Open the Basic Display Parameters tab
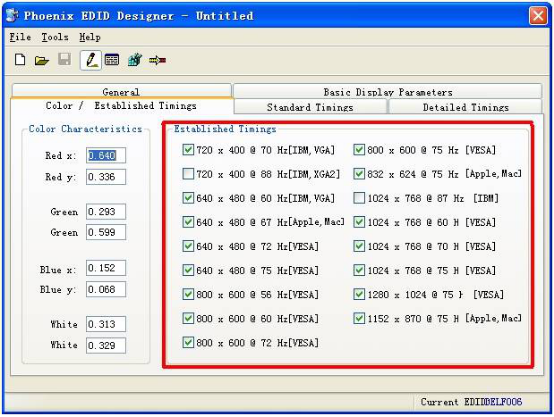Screen dimensions: 554x417 (x=388, y=92)
